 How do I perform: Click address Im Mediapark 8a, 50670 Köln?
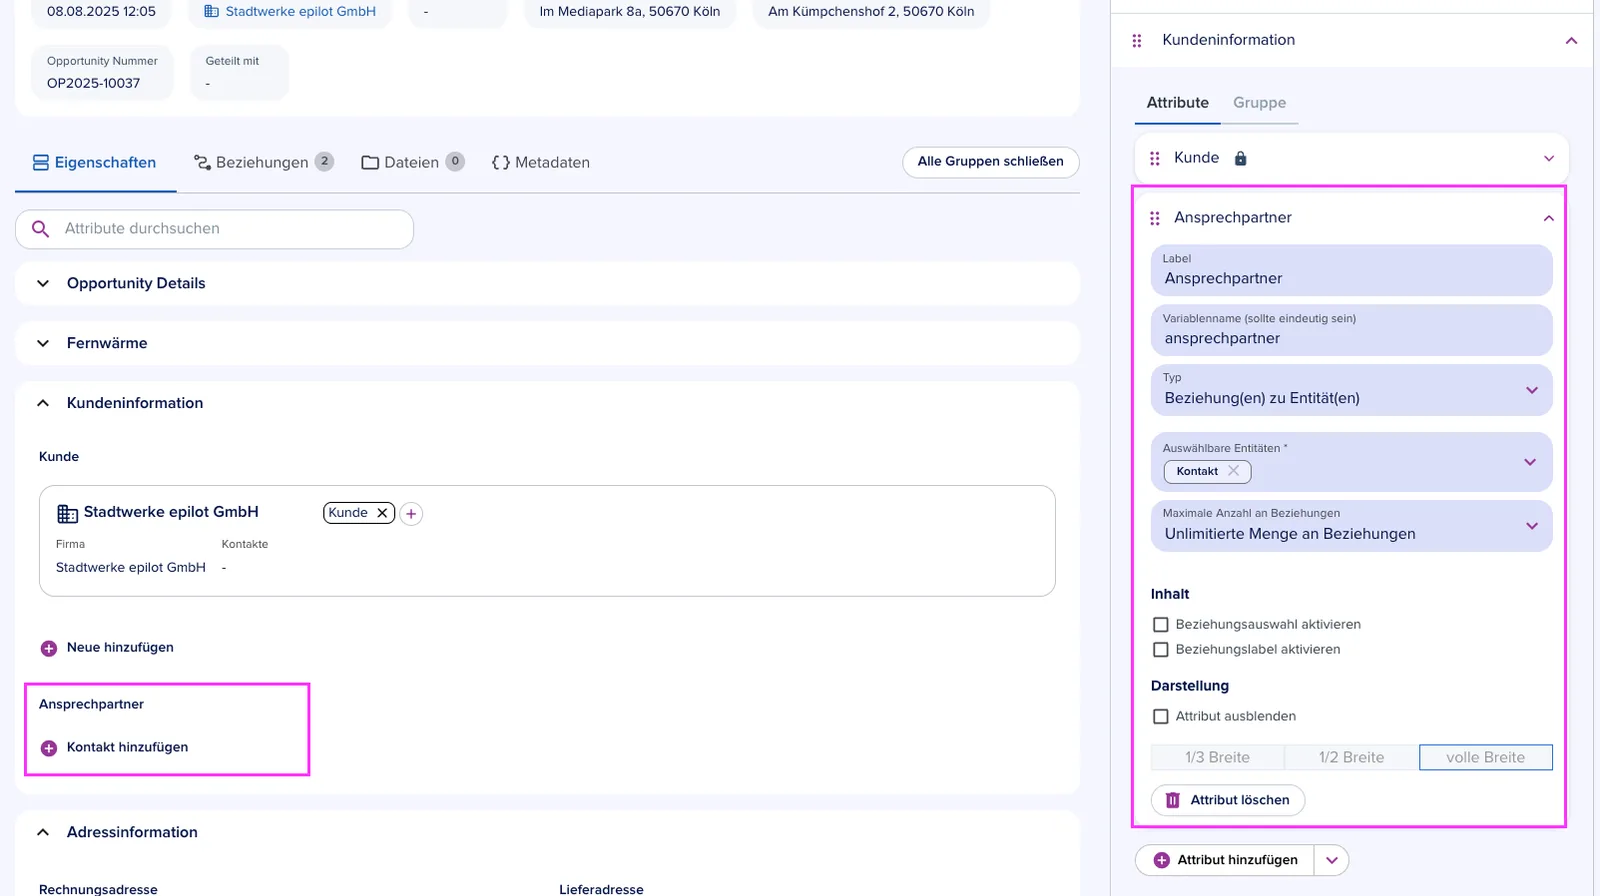(630, 11)
